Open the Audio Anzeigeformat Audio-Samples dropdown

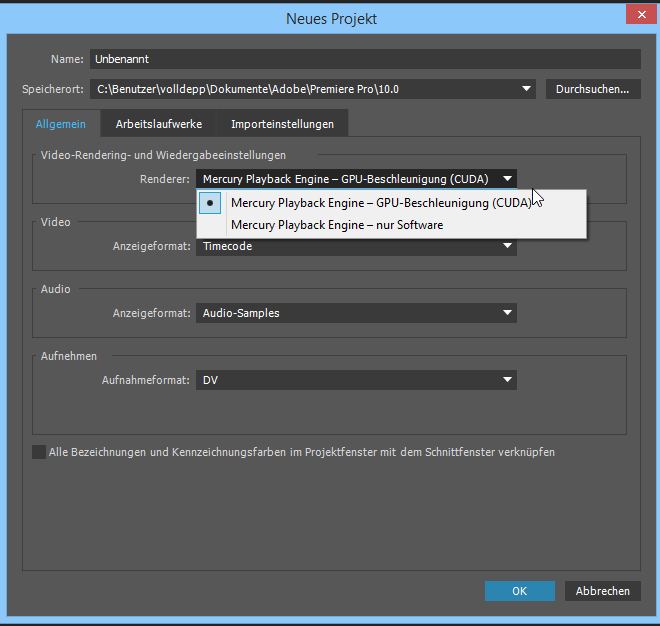coord(356,313)
